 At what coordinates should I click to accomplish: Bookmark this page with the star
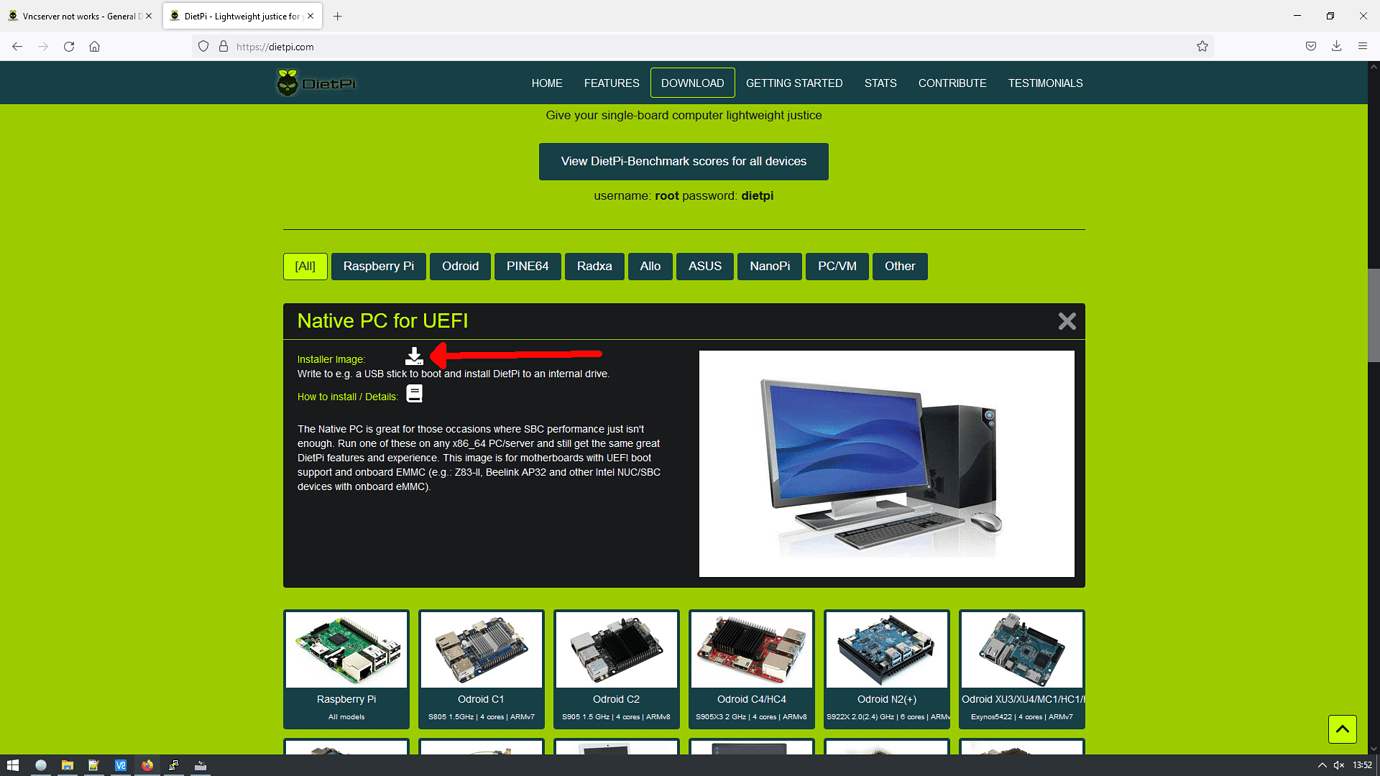(x=1202, y=46)
